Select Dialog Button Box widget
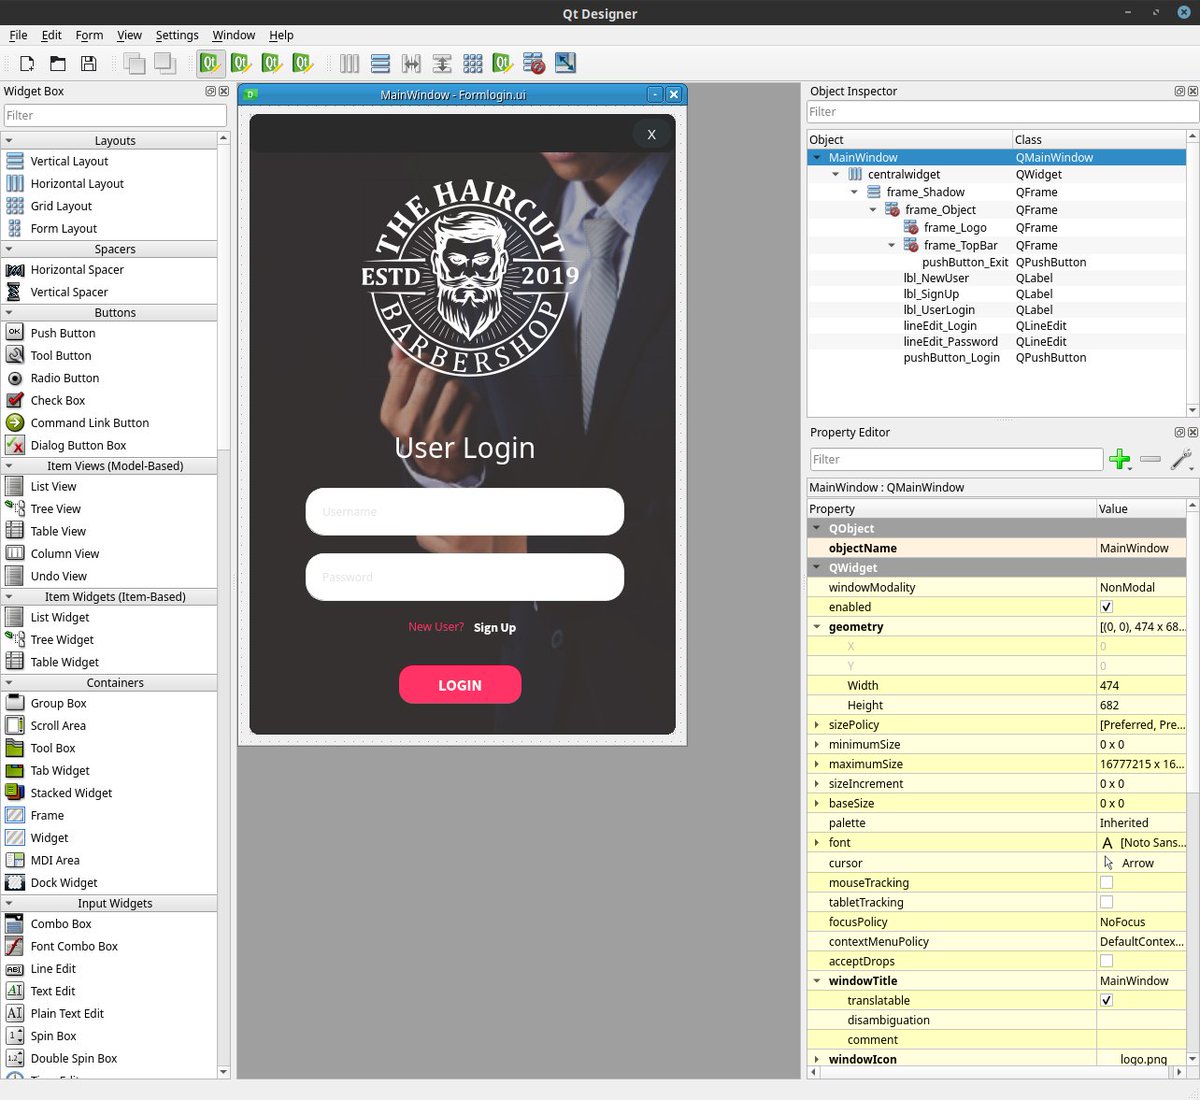1200x1100 pixels. pos(78,445)
